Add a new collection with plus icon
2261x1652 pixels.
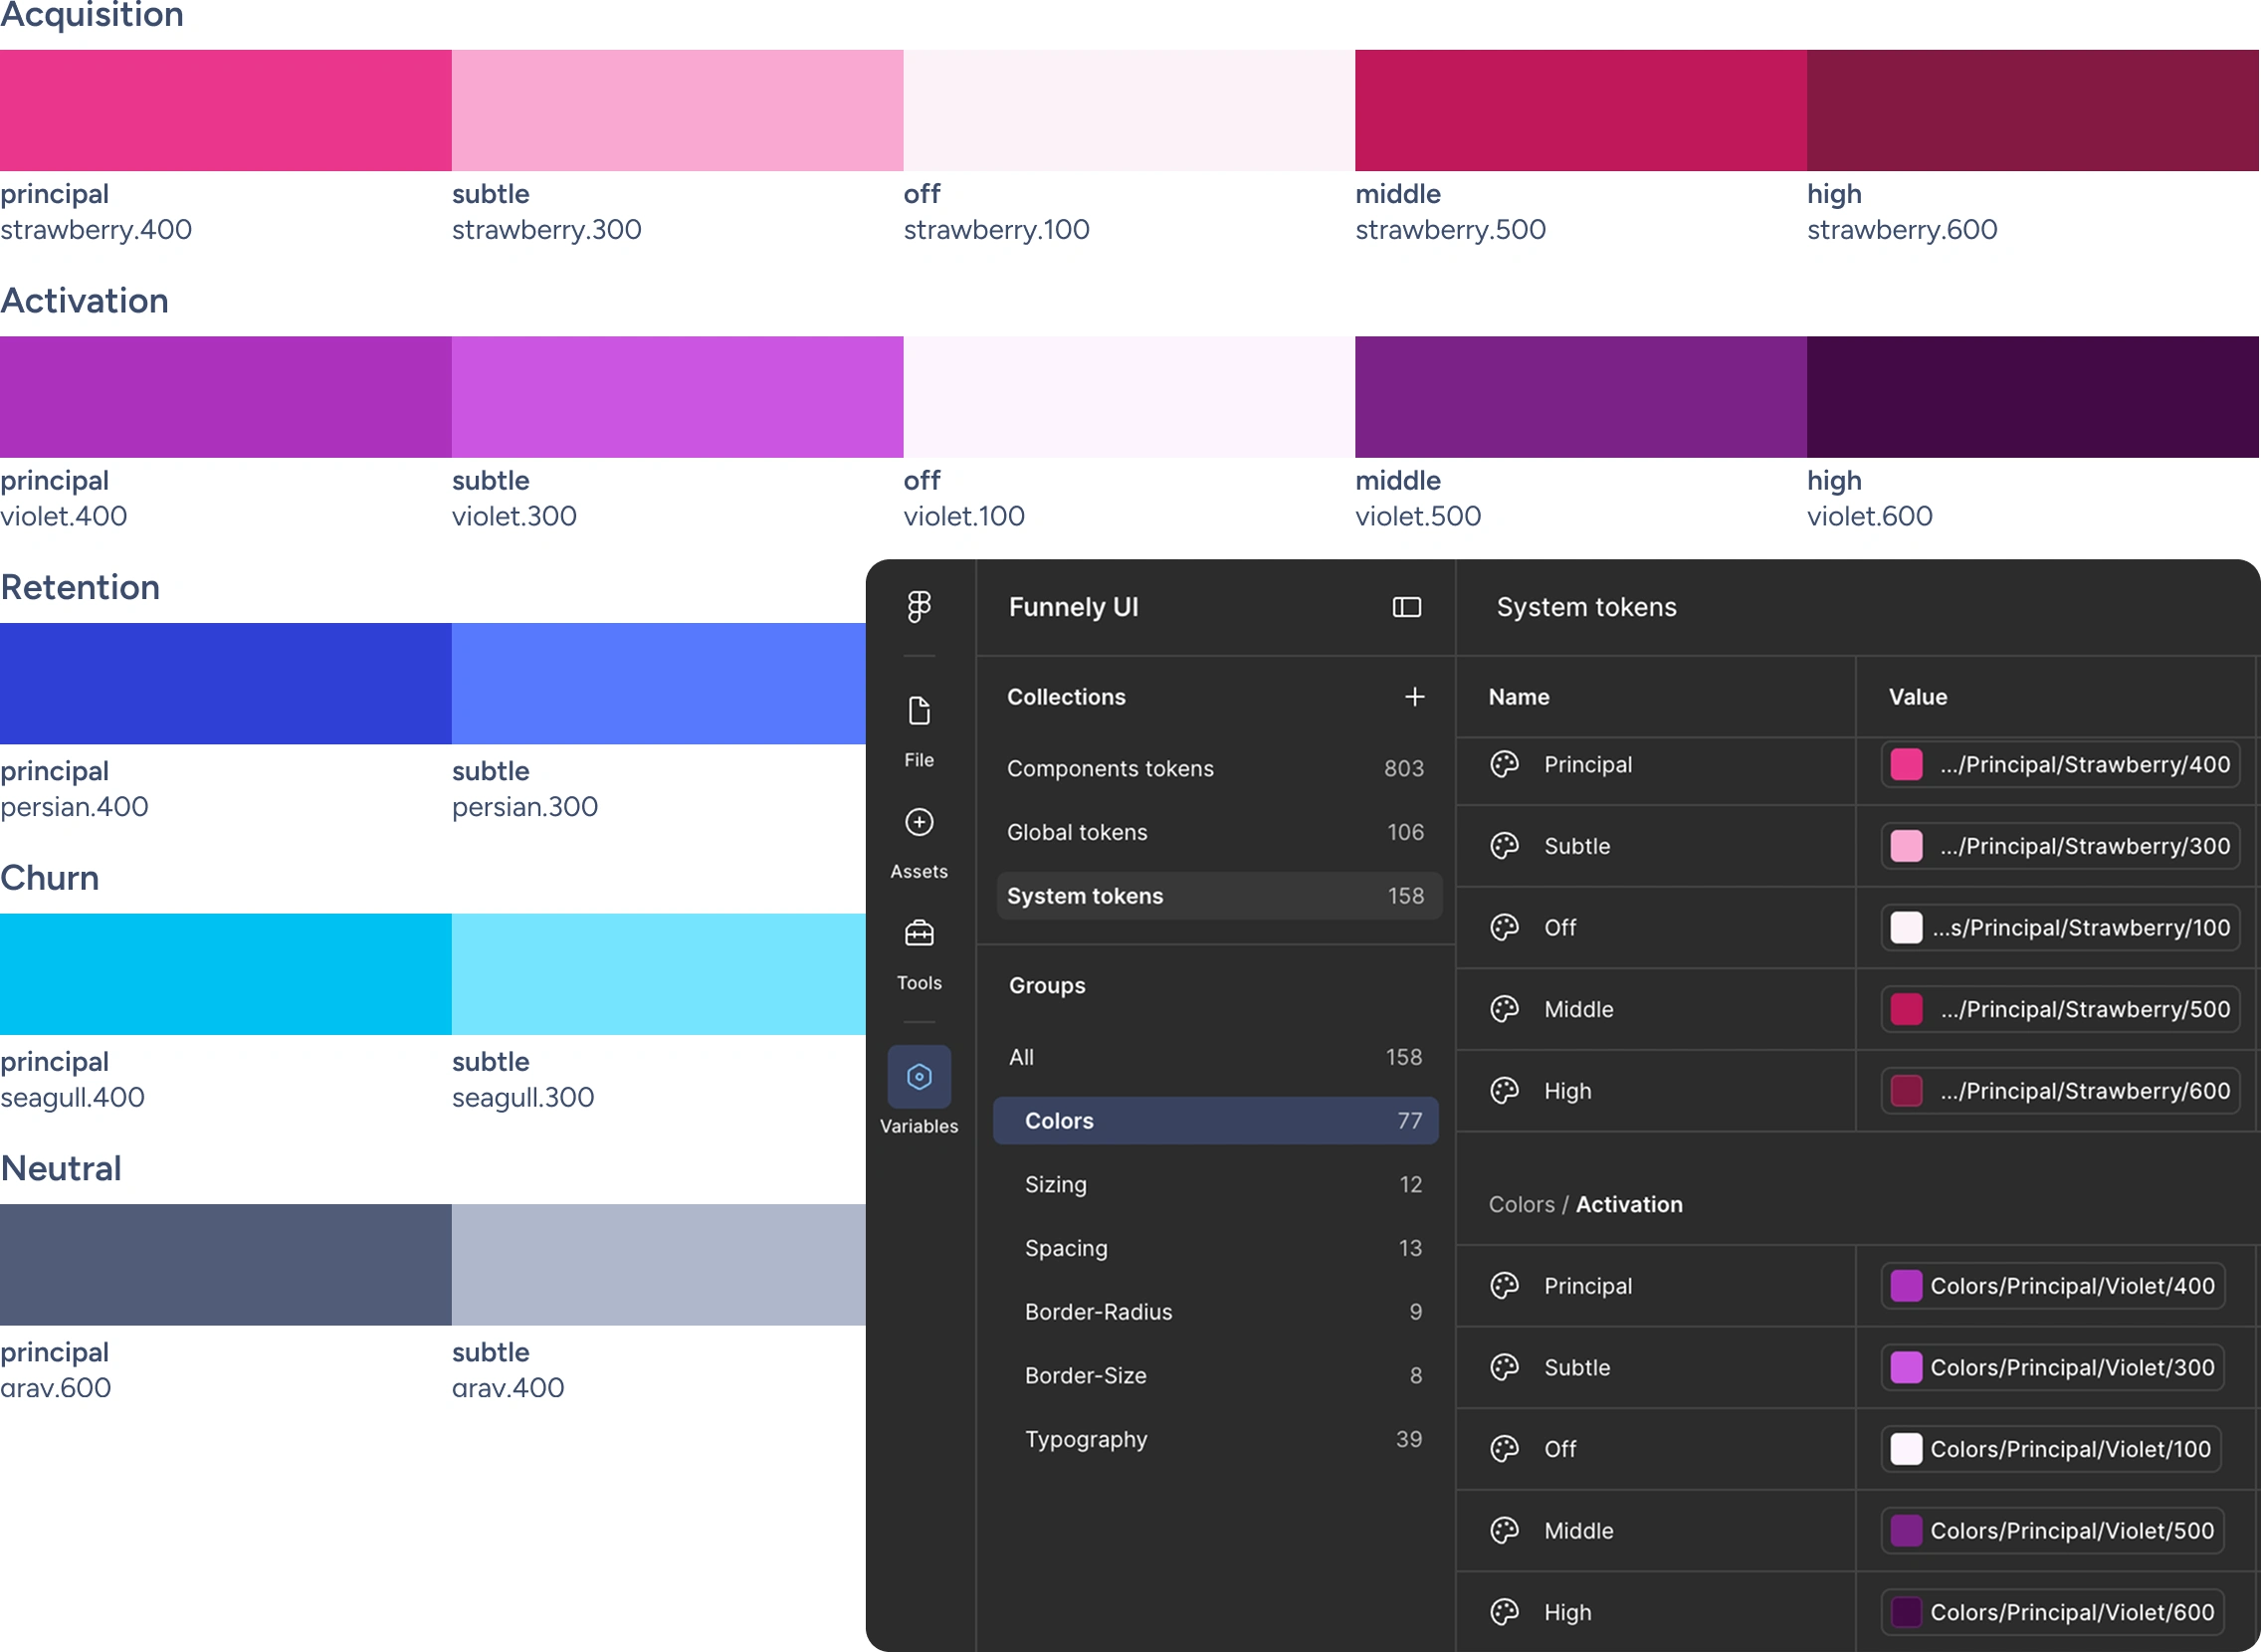pyautogui.click(x=1414, y=697)
